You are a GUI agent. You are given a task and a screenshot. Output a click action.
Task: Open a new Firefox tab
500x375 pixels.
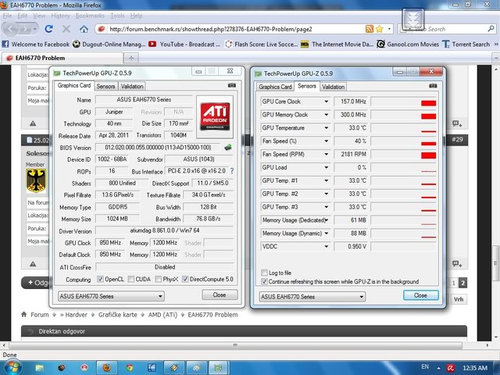[131, 58]
